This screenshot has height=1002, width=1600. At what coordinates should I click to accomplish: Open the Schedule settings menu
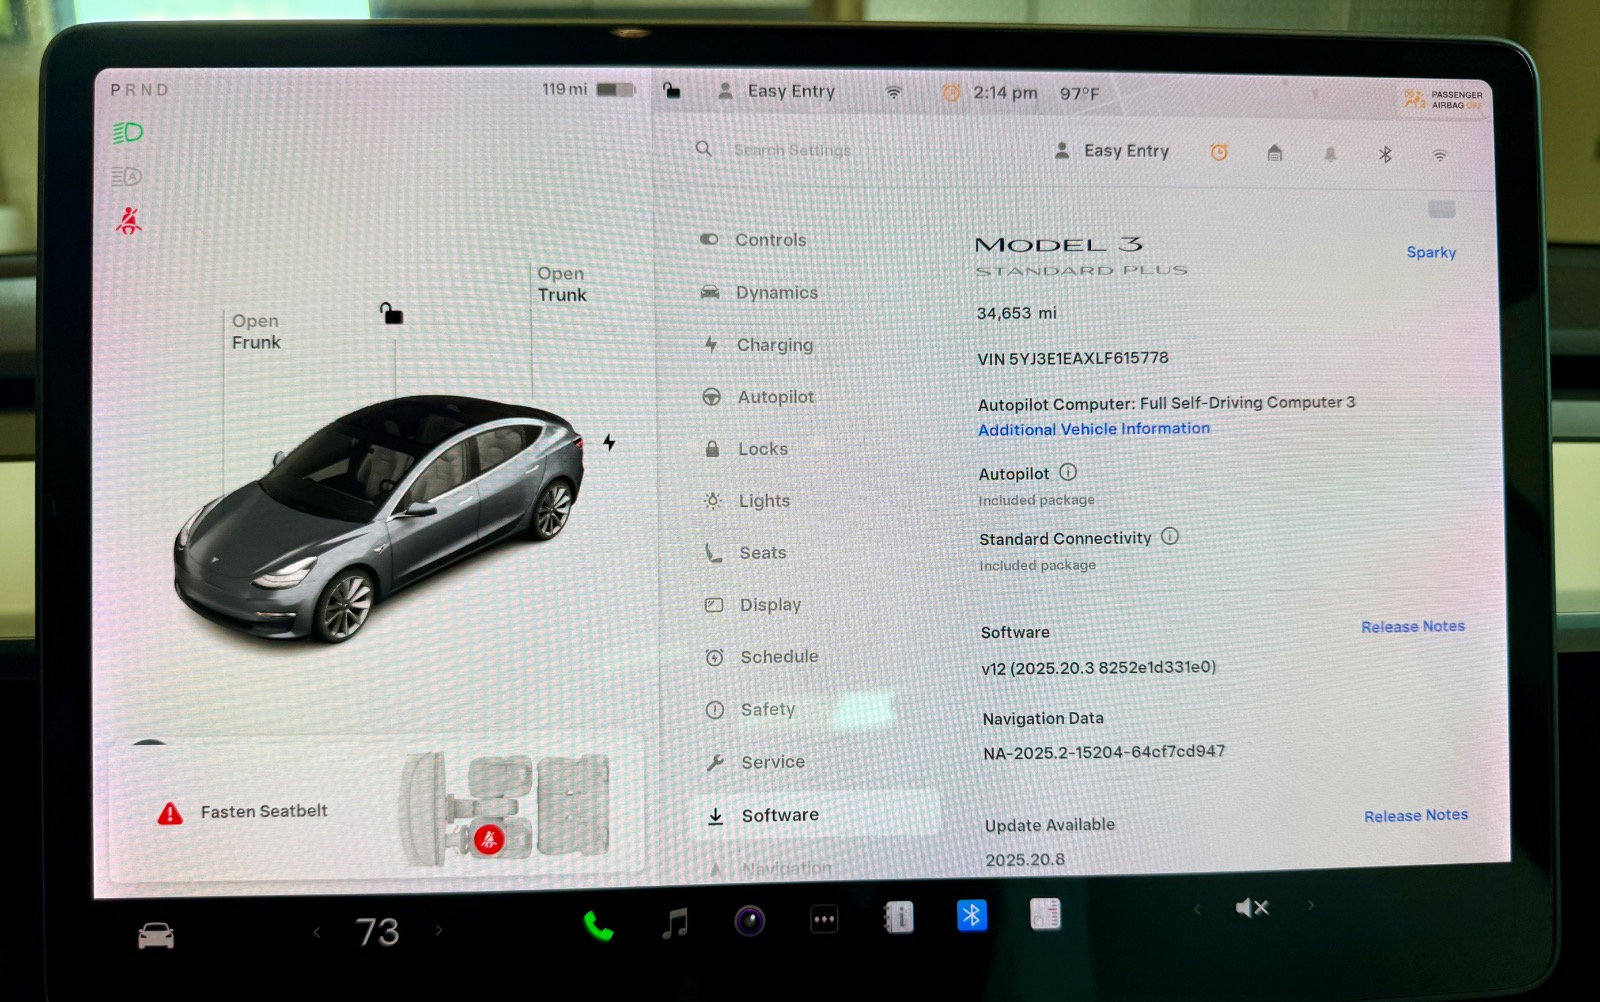click(x=763, y=657)
